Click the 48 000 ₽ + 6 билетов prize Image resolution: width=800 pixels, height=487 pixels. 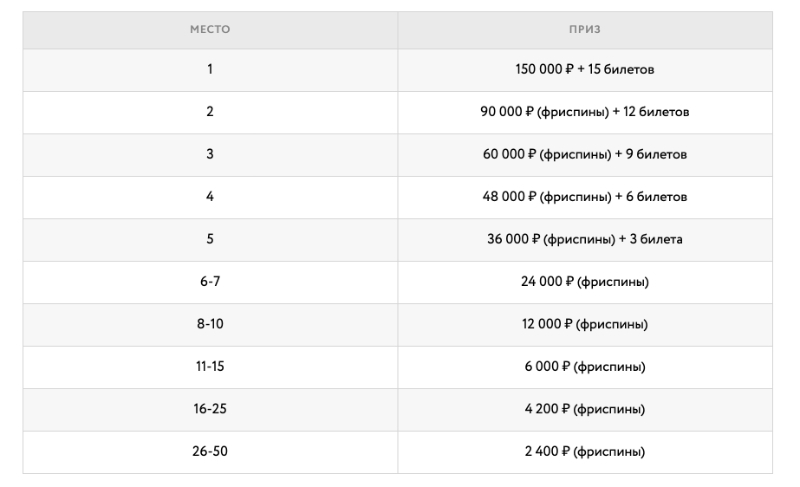coord(585,197)
